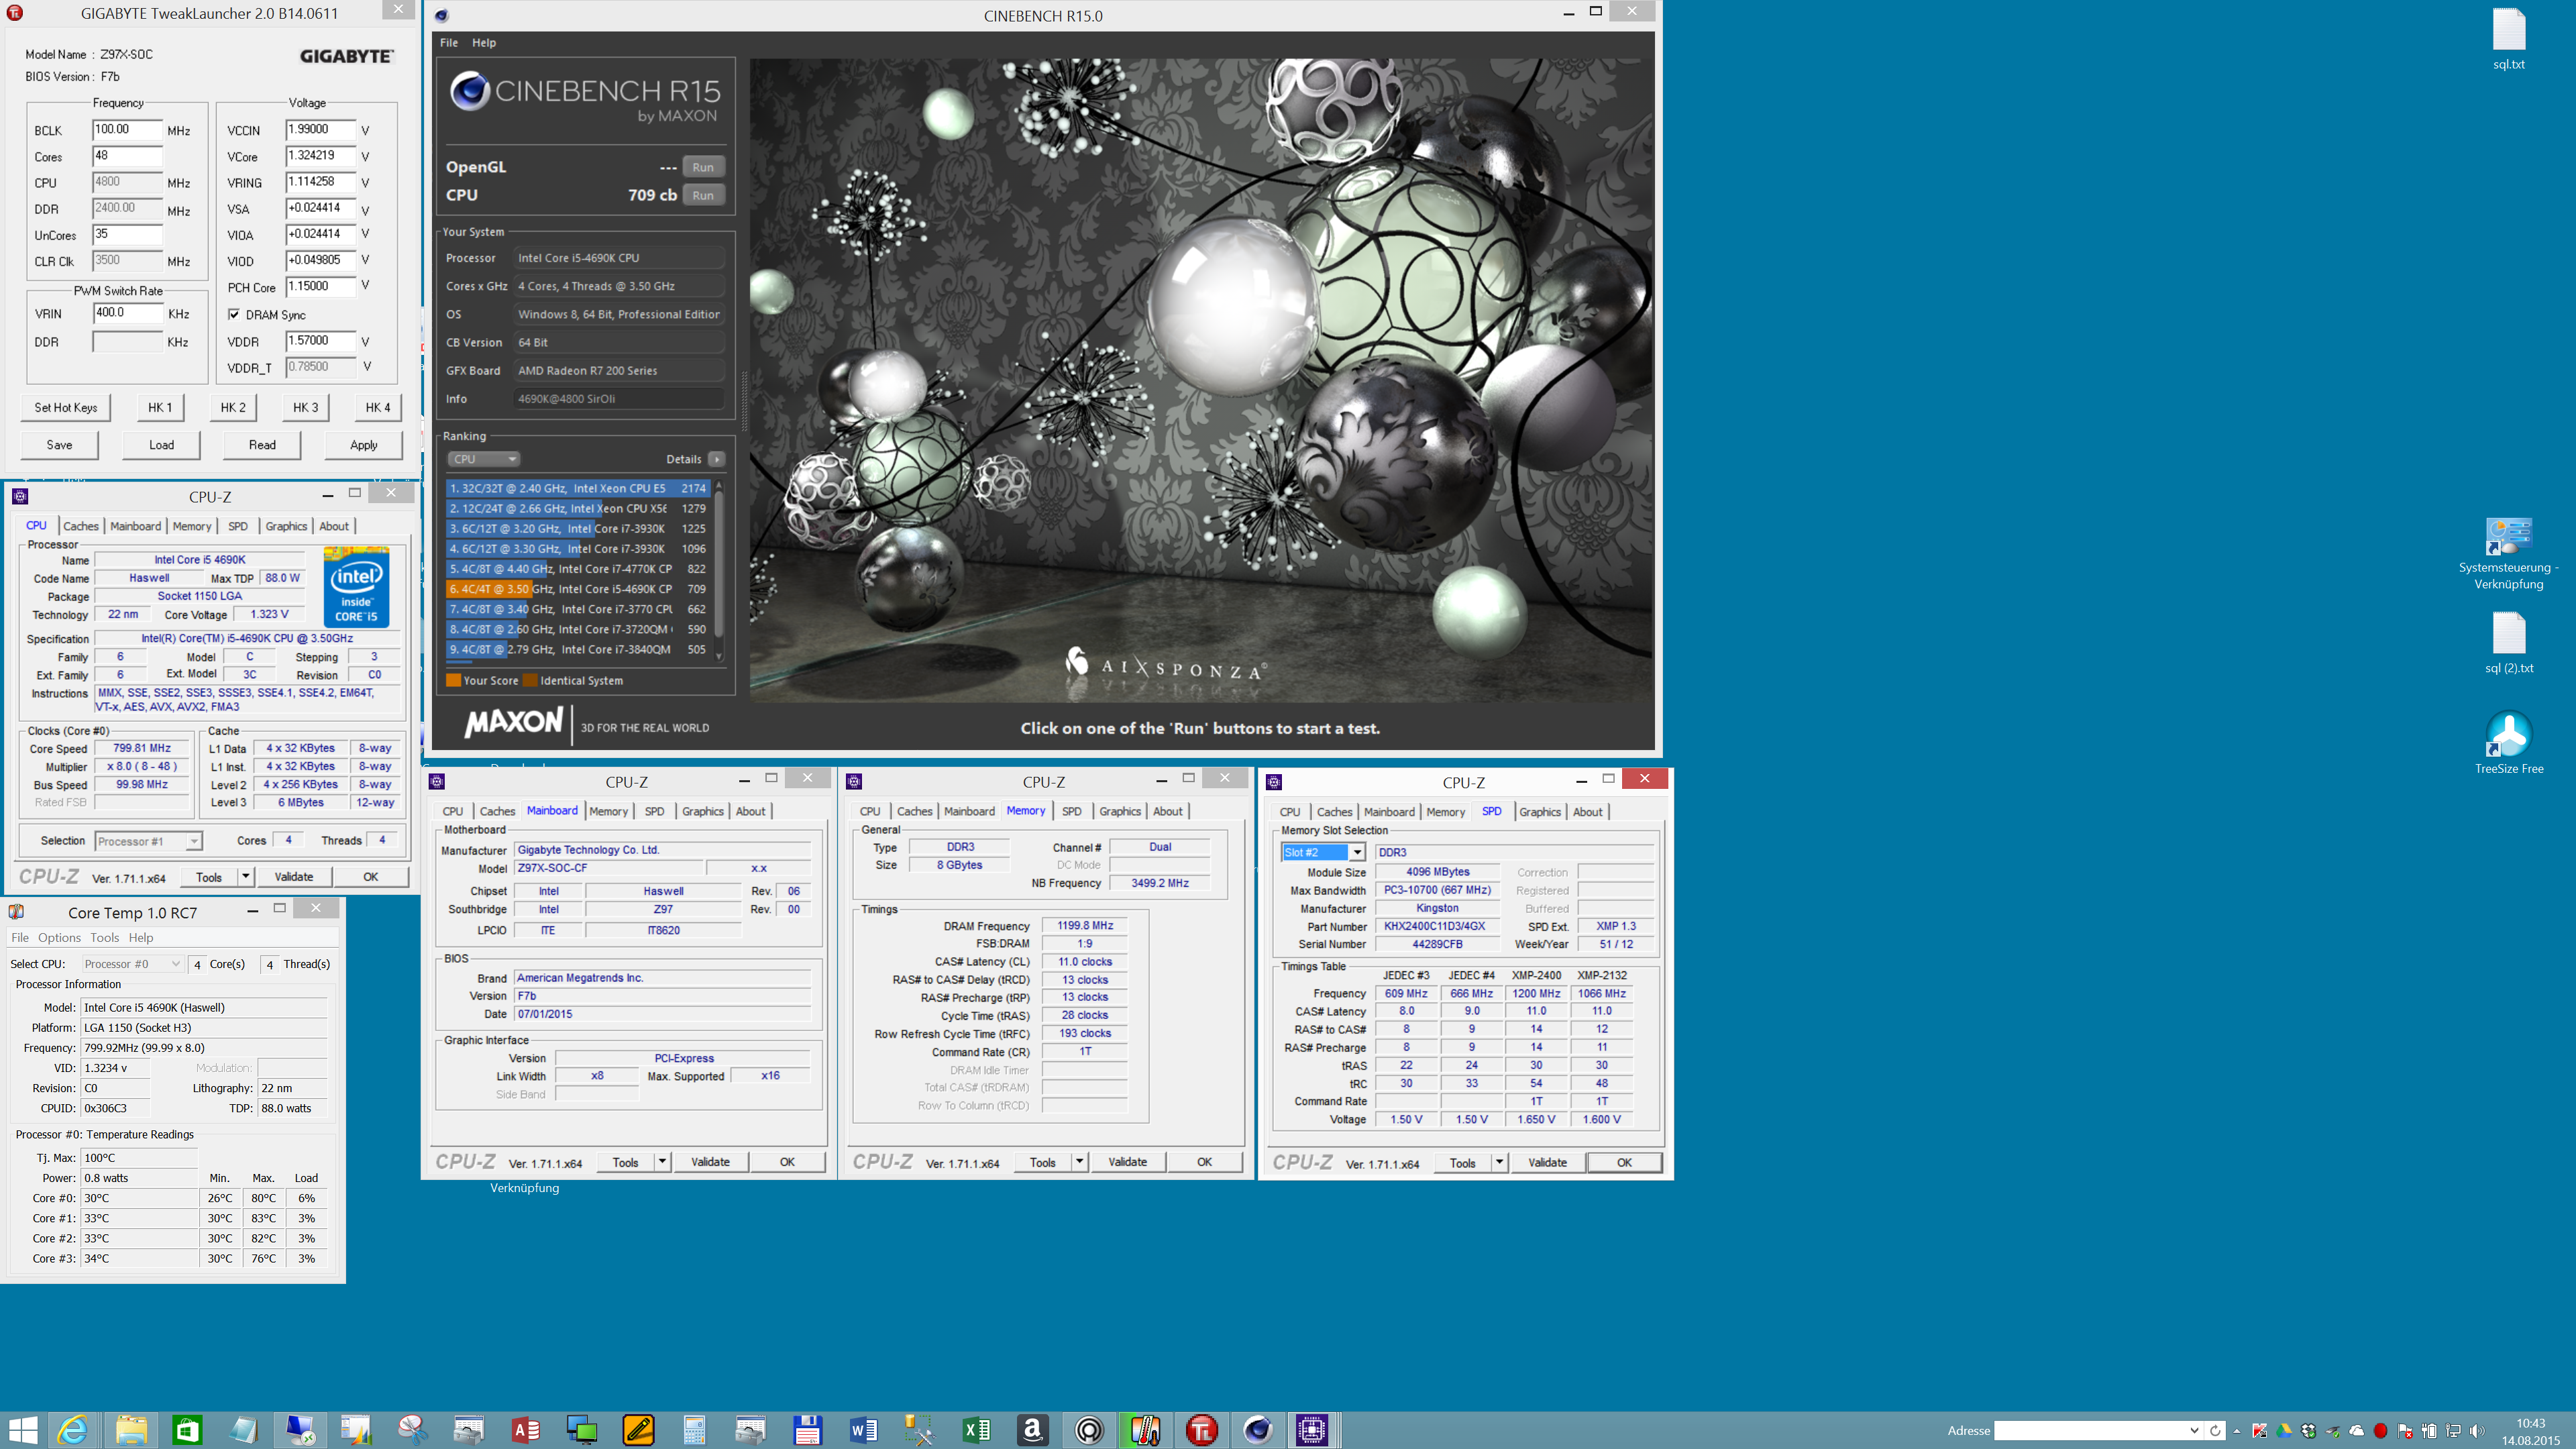
Task: Click the volume speaker tray icon
Action: tap(2476, 1431)
